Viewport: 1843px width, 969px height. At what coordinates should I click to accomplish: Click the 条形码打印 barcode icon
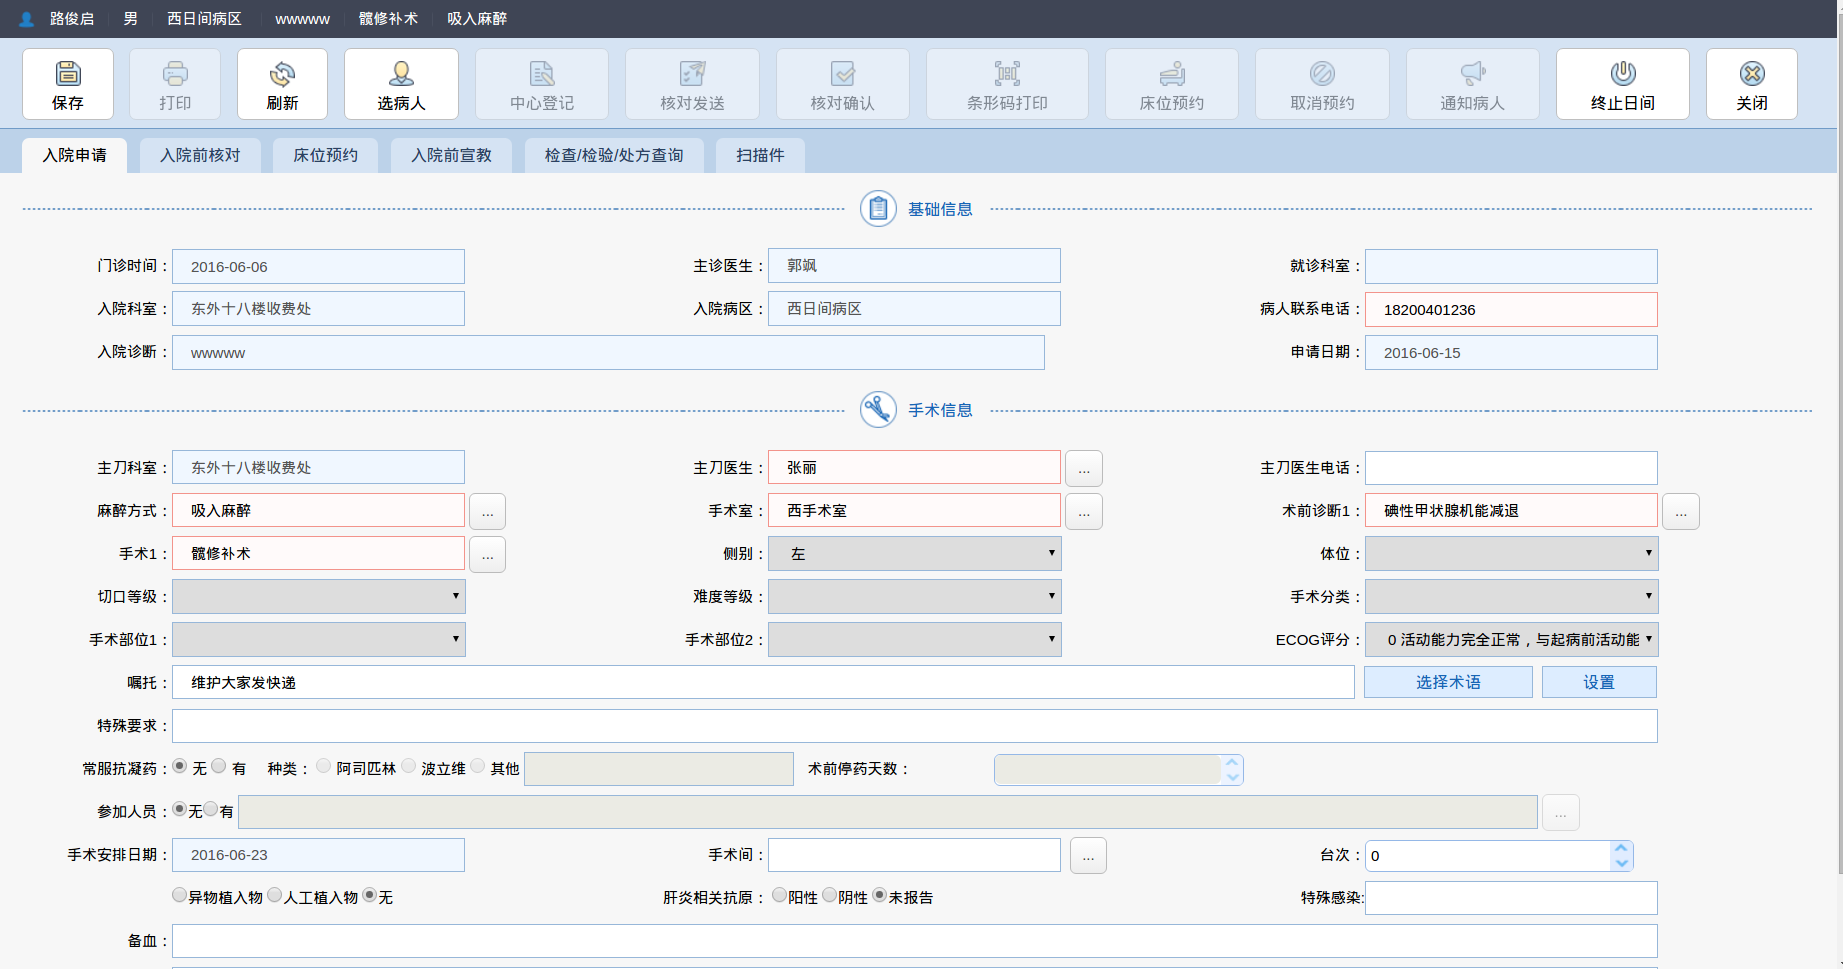pyautogui.click(x=1007, y=73)
